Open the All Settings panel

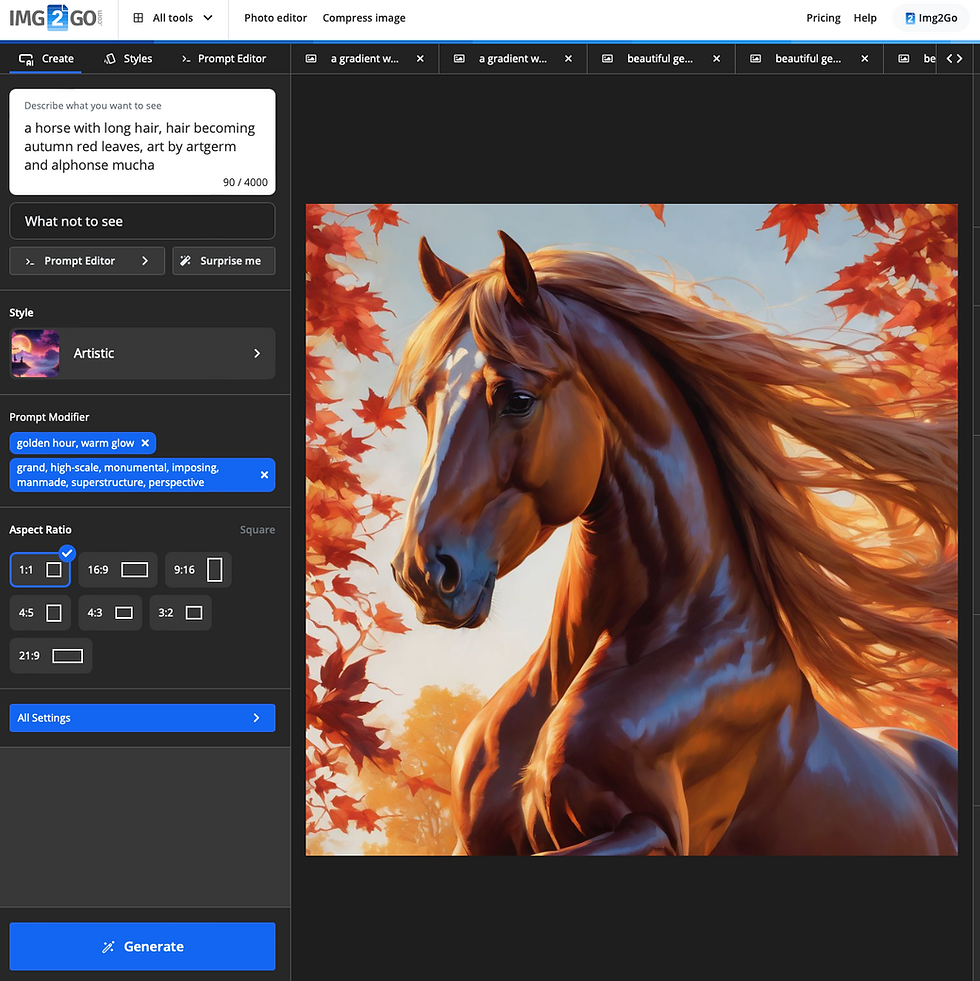(x=142, y=717)
